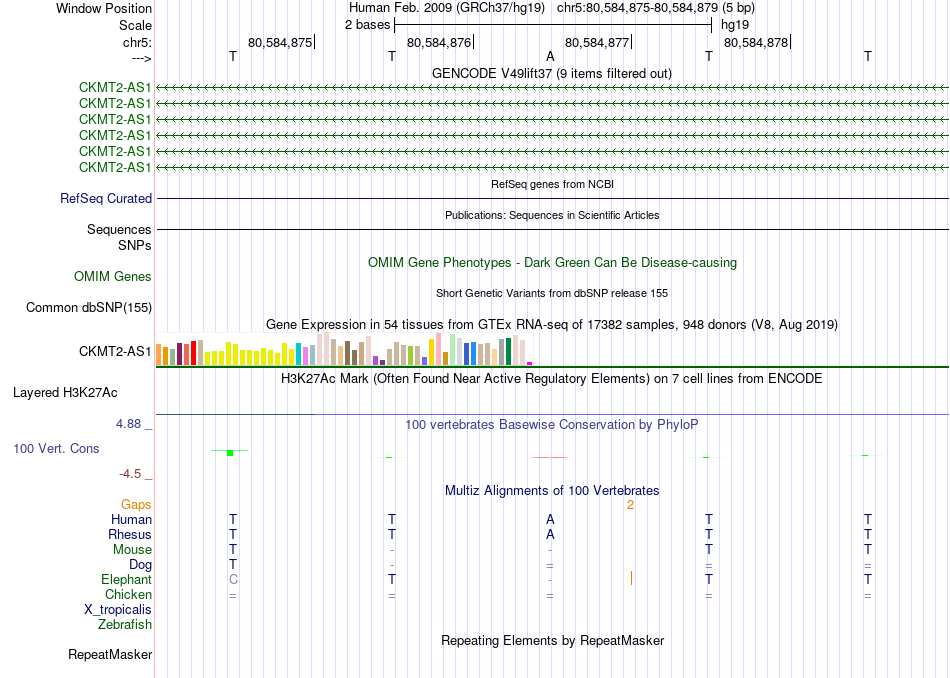Click the '4.88' PhyloP upper scale value
Image resolution: width=950 pixels, height=678 pixels.
(128, 424)
